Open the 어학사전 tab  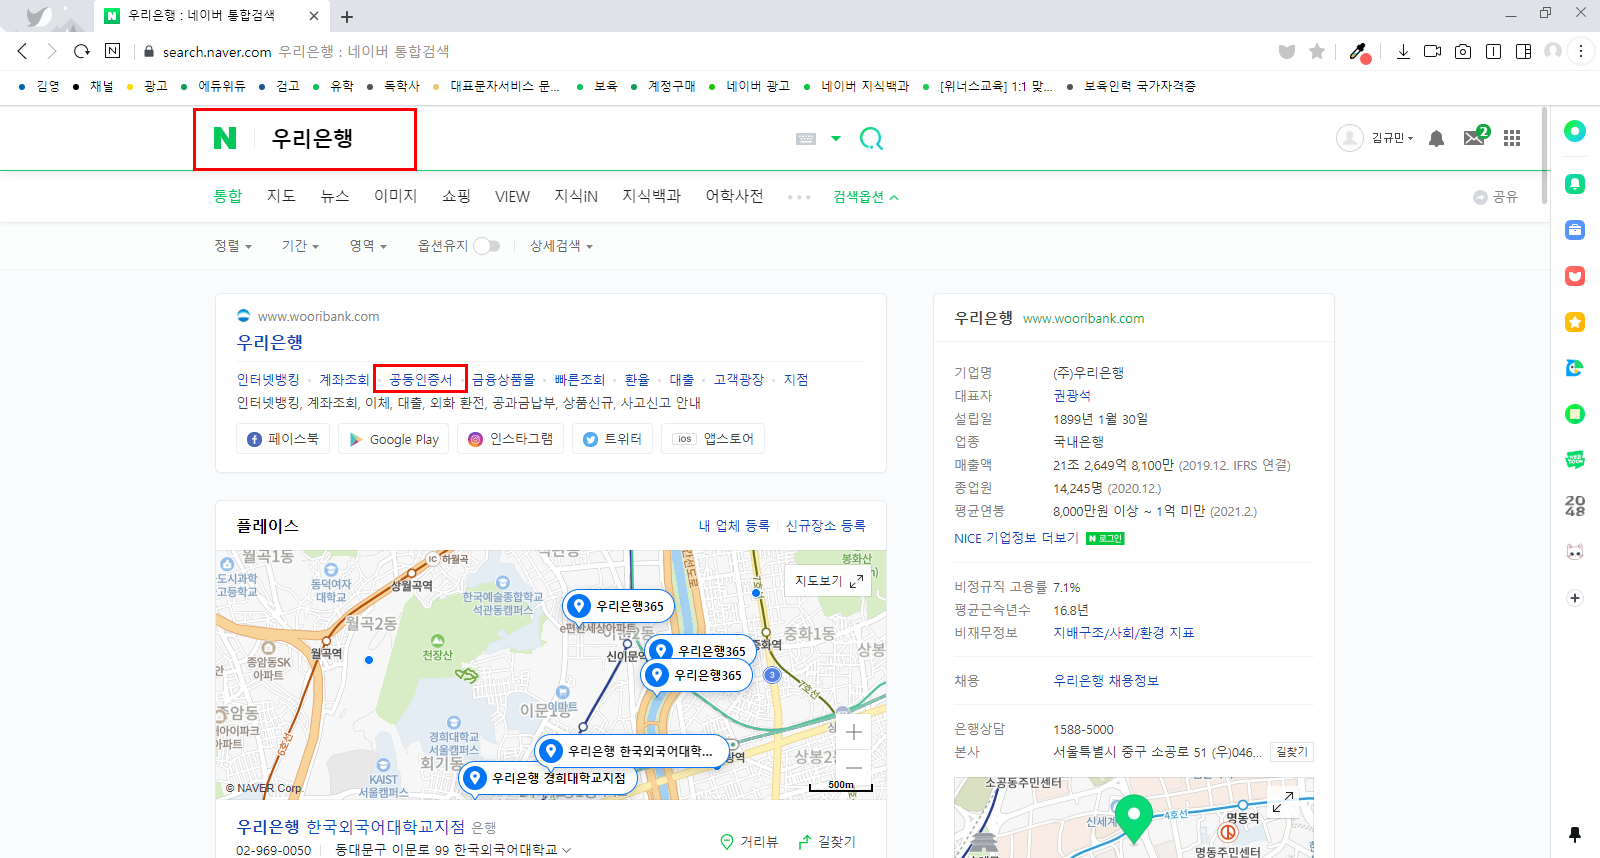(734, 196)
